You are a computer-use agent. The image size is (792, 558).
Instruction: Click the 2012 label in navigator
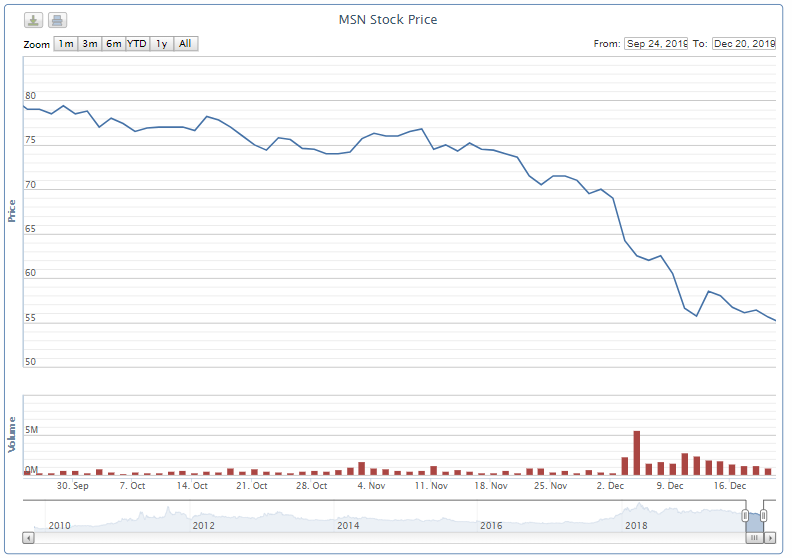coord(204,526)
